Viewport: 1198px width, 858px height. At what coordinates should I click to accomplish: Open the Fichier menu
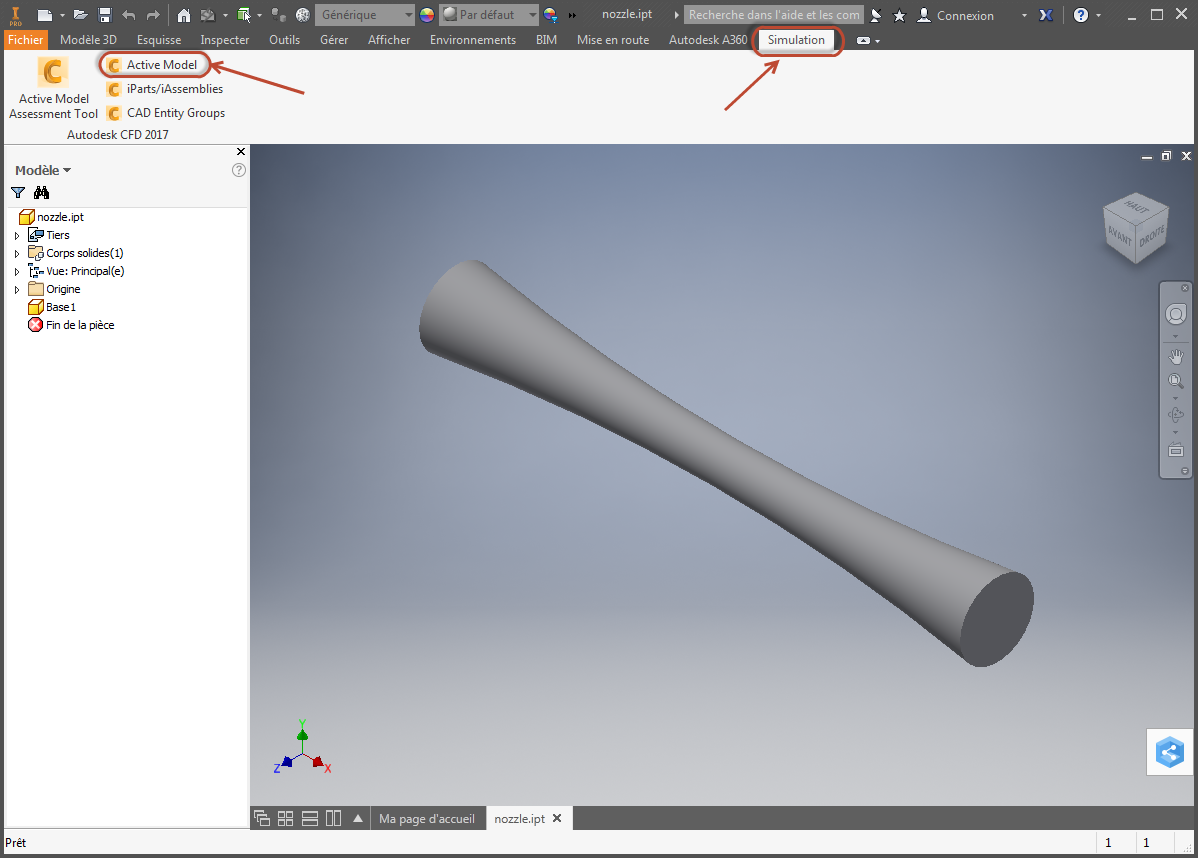tap(25, 40)
